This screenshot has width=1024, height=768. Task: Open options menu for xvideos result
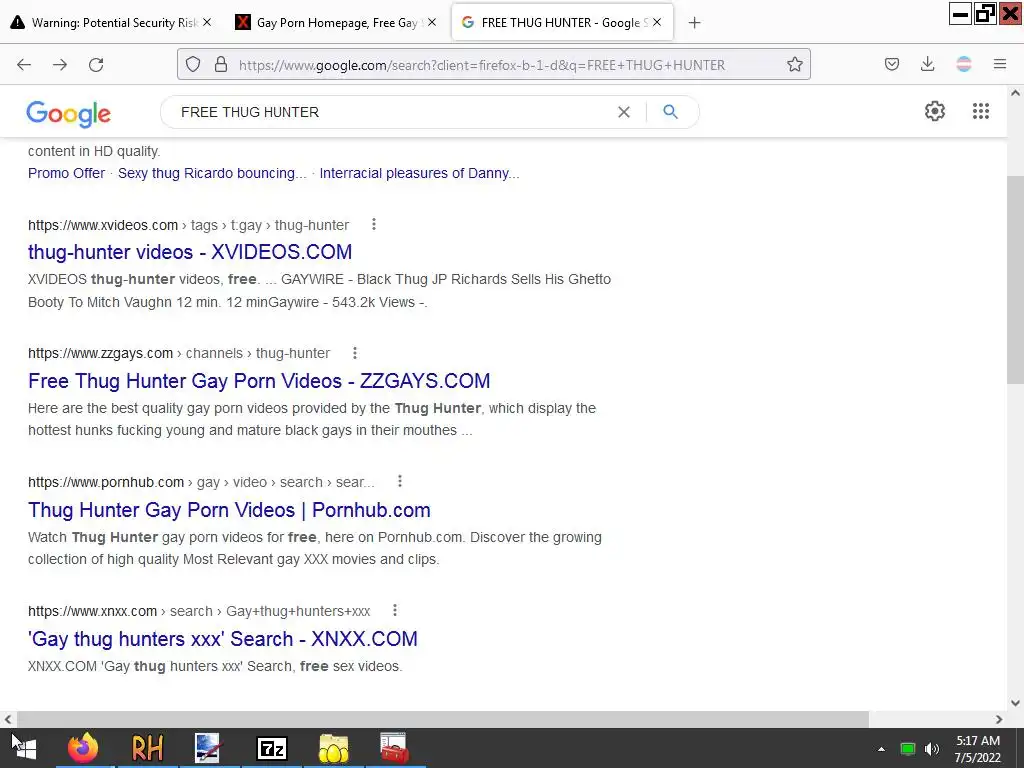[374, 225]
